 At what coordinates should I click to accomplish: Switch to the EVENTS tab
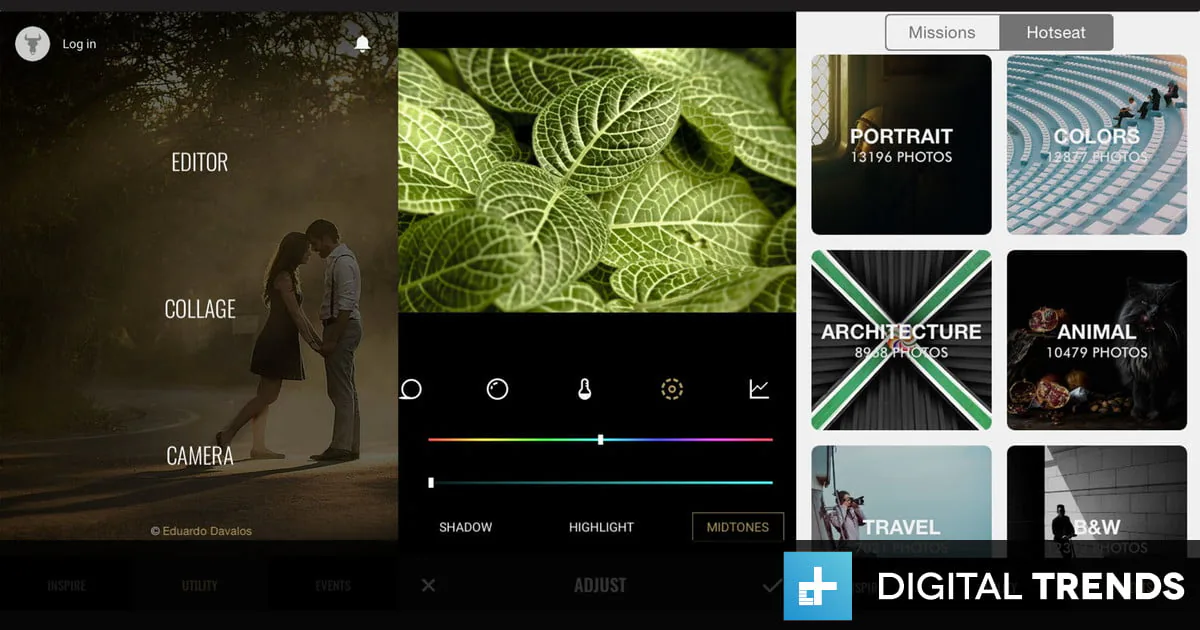click(x=332, y=585)
